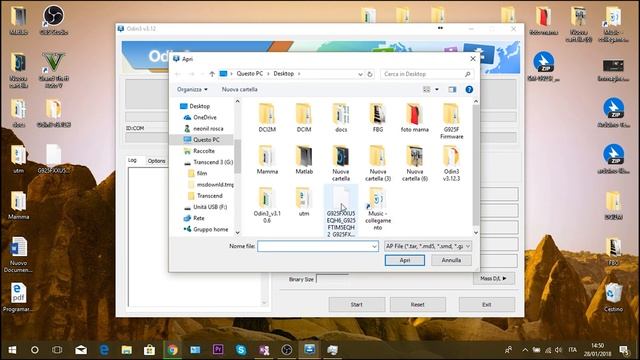Select the G925FXXU5 firmware file
The image size is (640, 360).
341,212
